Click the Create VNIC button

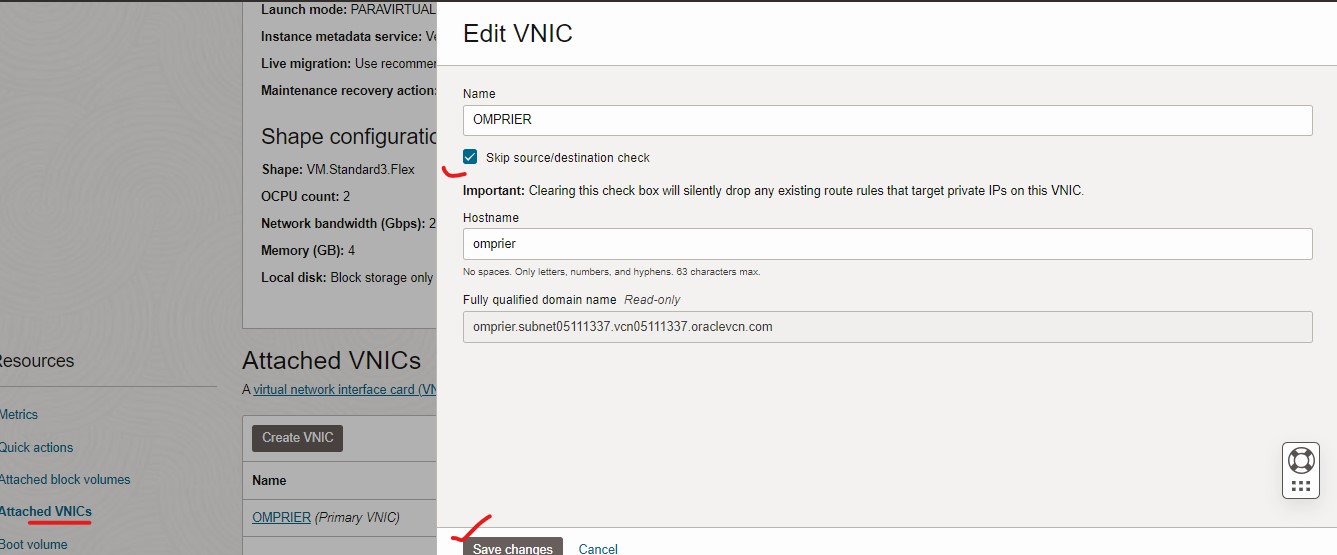[x=297, y=437]
